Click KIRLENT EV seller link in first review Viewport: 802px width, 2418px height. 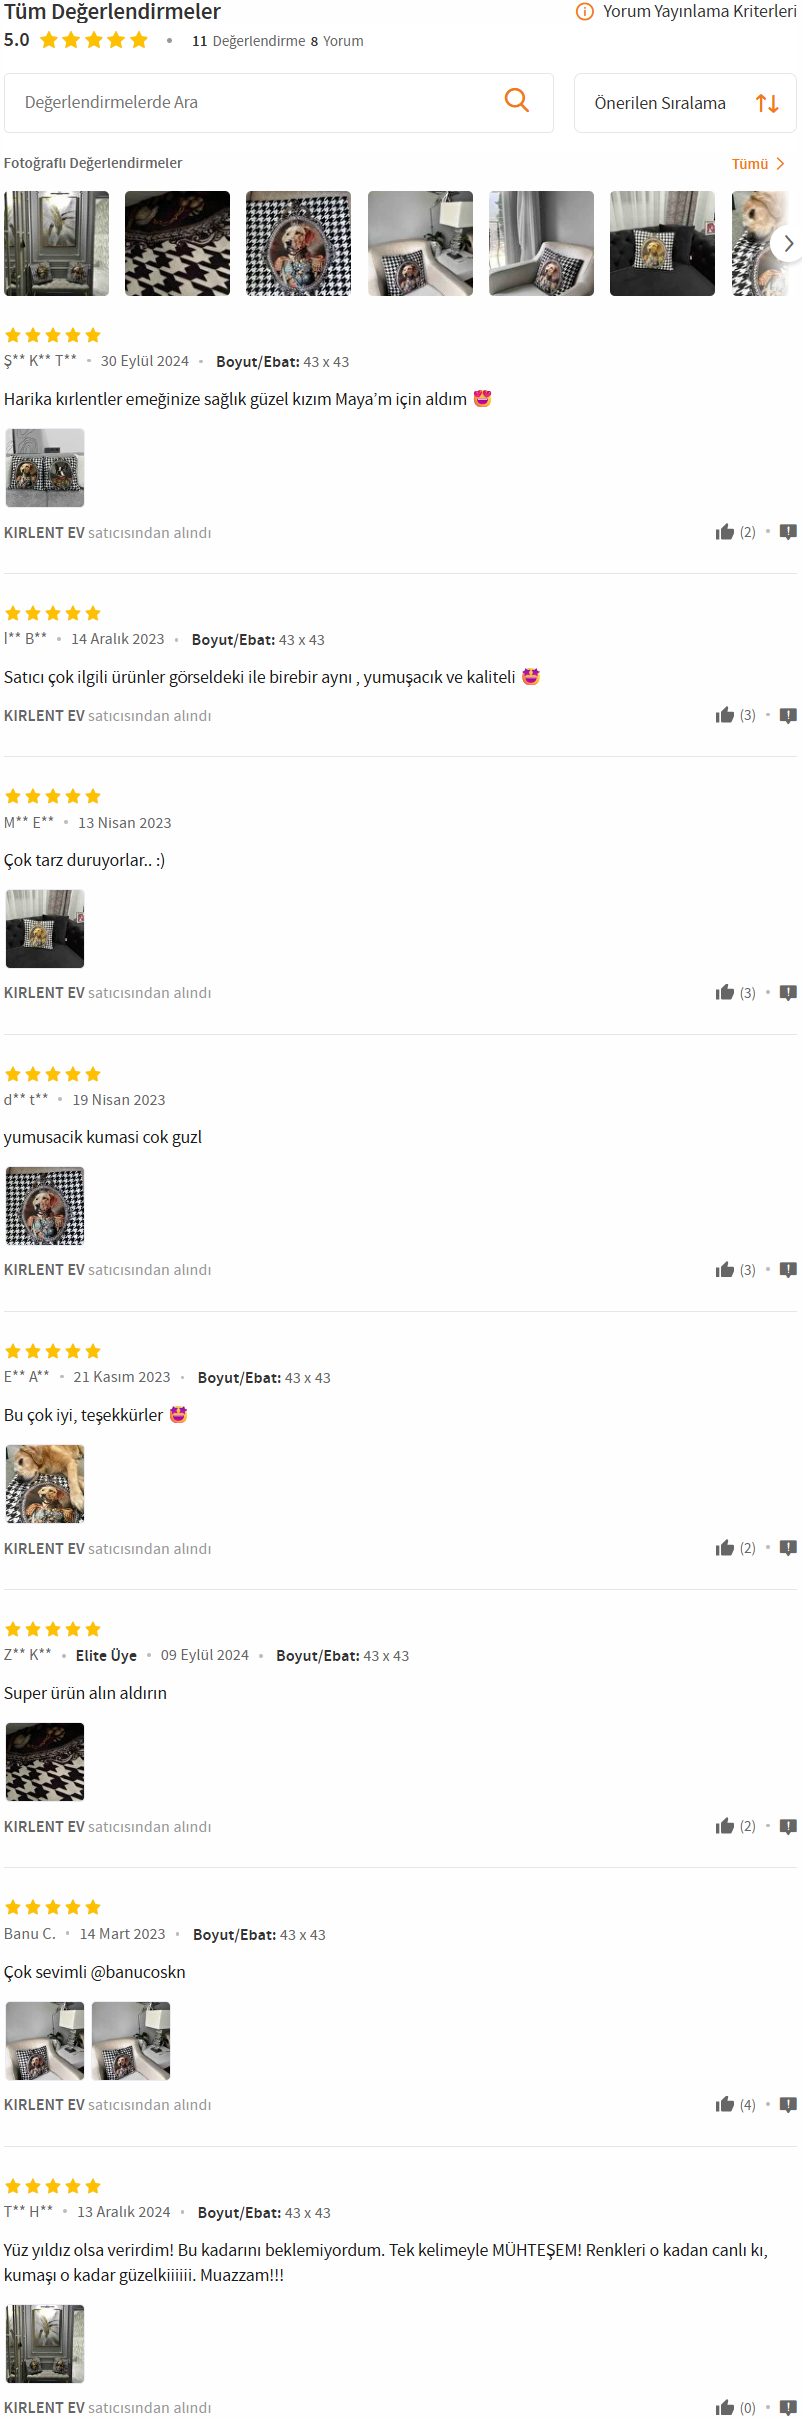(x=44, y=533)
